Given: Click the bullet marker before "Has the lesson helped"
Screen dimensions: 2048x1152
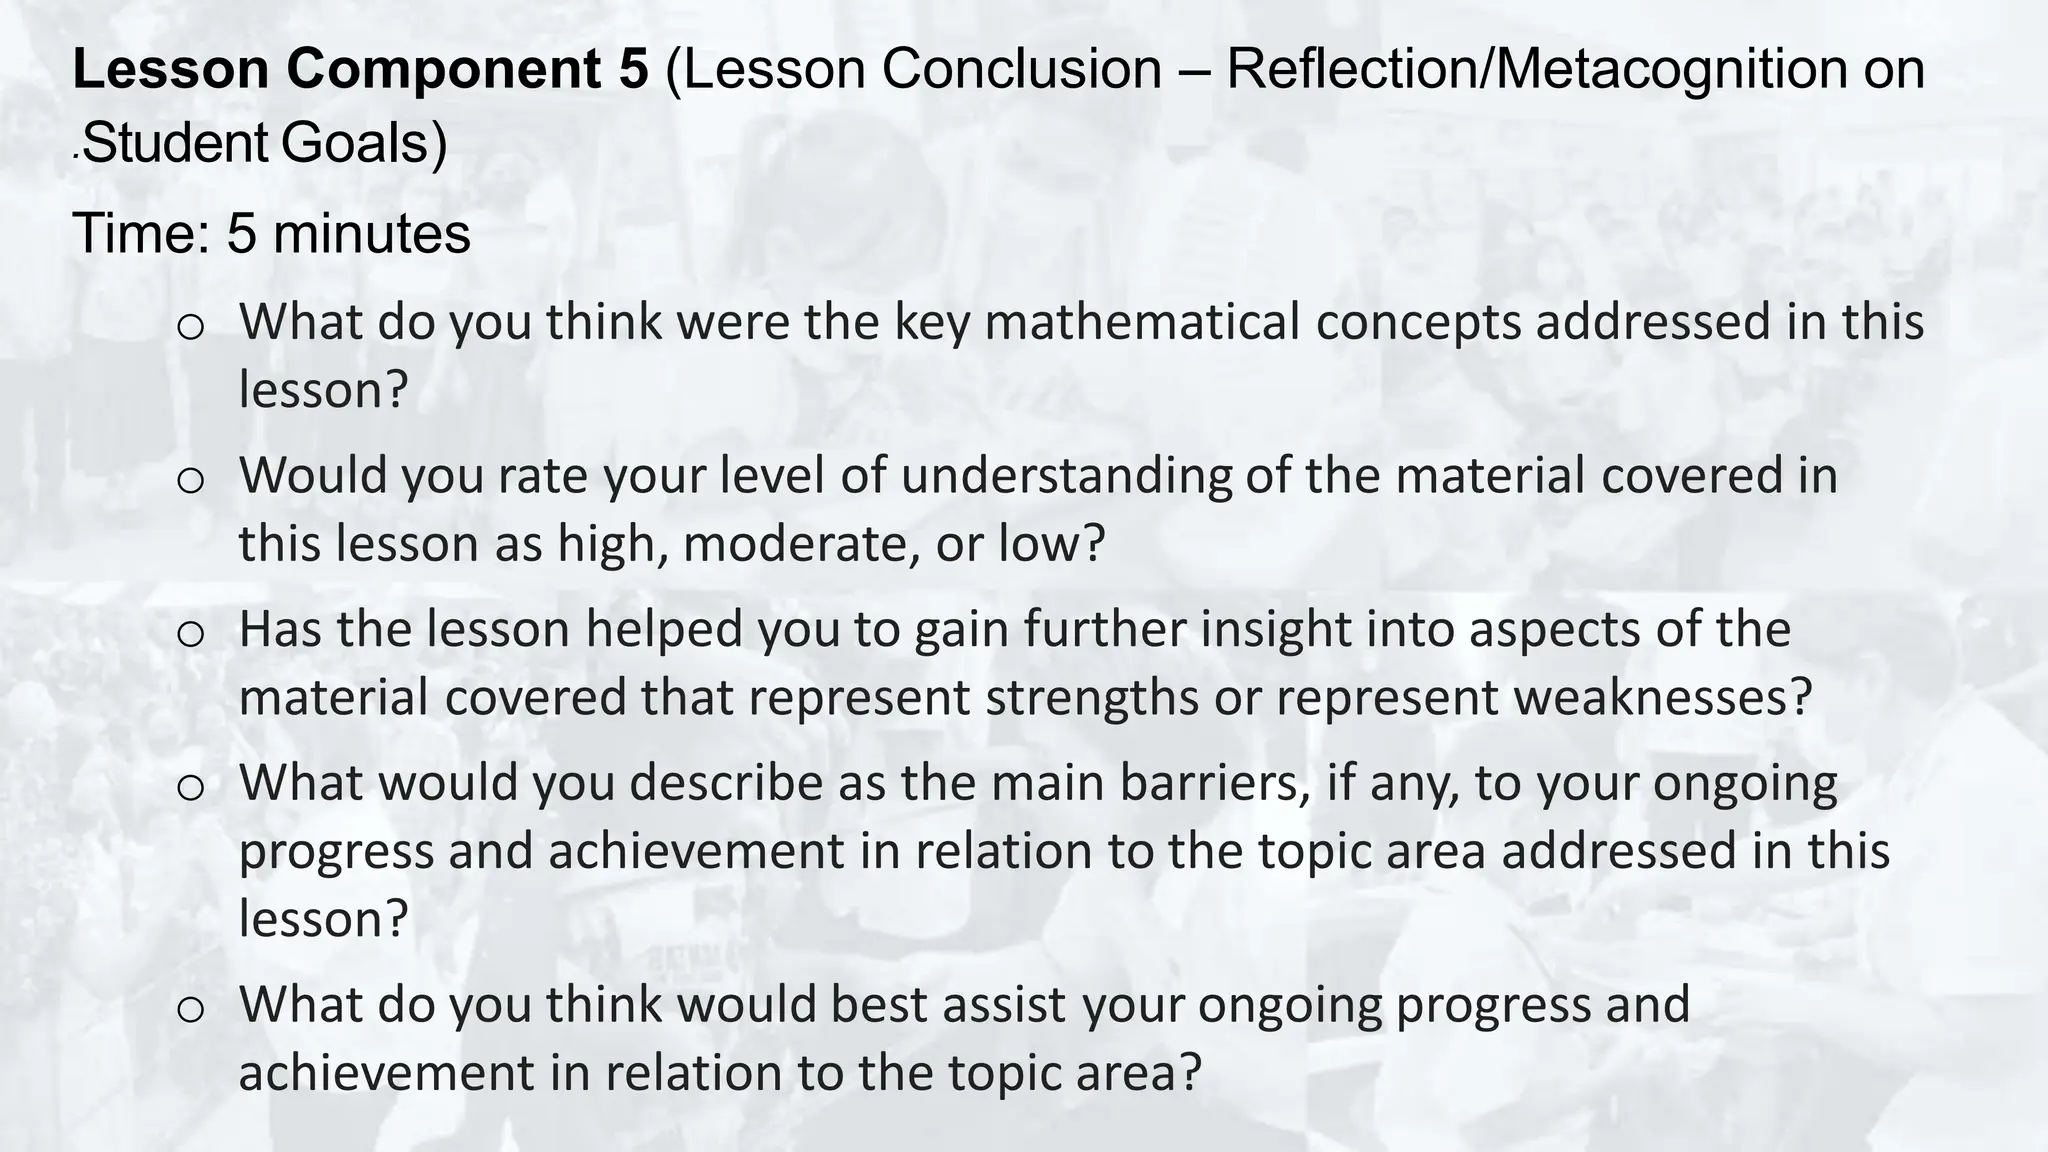Looking at the screenshot, I should [x=190, y=633].
